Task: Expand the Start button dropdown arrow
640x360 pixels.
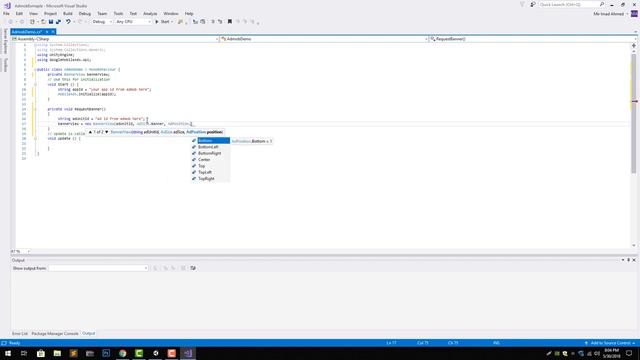Action: click(x=172, y=22)
